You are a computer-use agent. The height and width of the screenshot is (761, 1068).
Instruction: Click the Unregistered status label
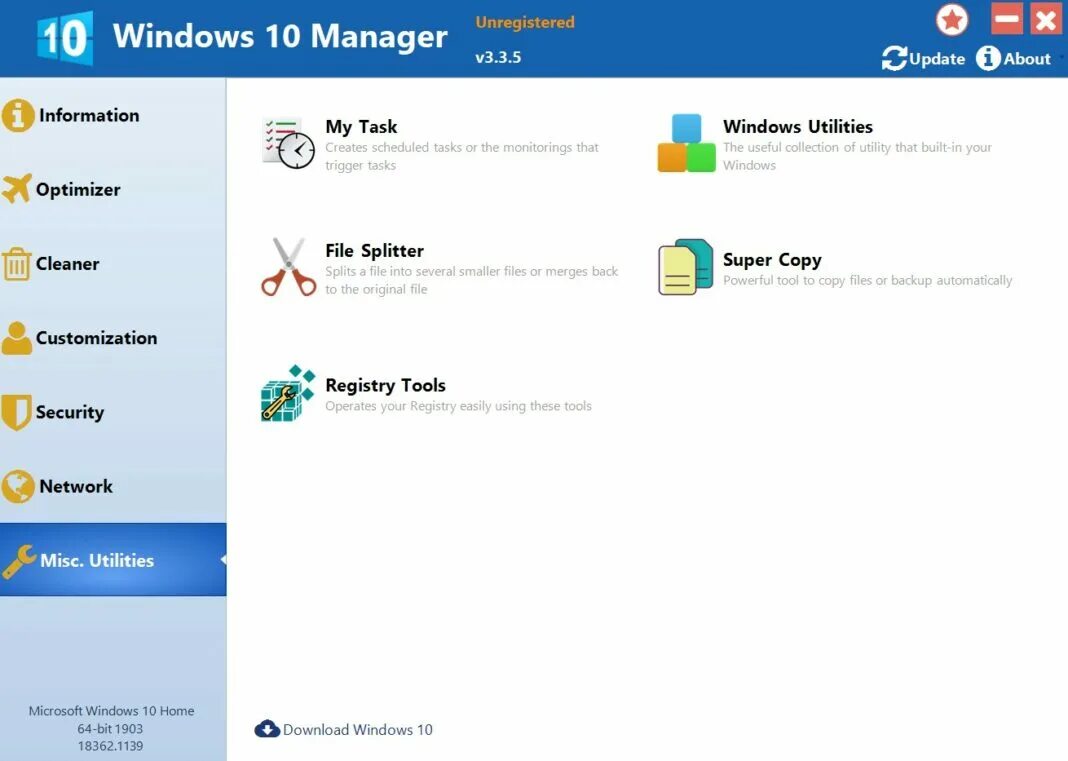coord(525,22)
